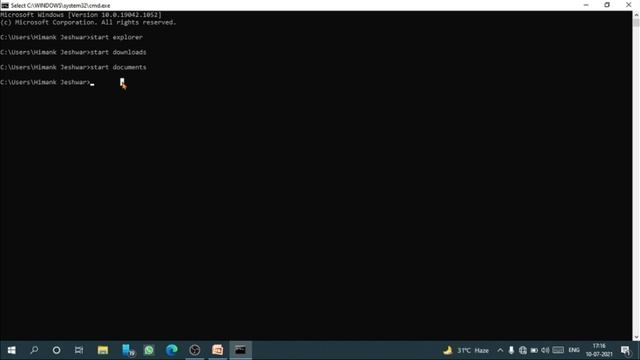Open the Action Center notifications

click(x=625, y=350)
